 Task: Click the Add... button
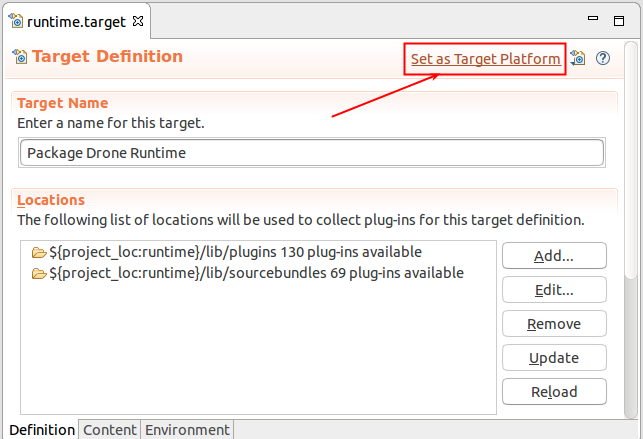click(x=554, y=256)
